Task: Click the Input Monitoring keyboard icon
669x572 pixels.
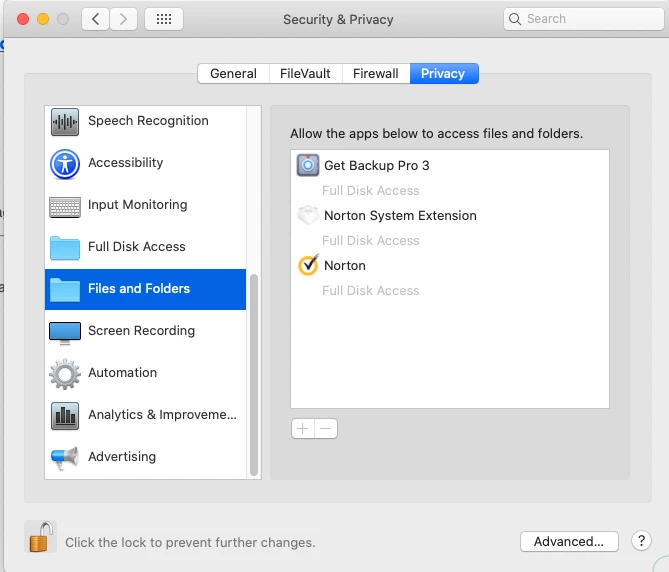Action: [65, 207]
